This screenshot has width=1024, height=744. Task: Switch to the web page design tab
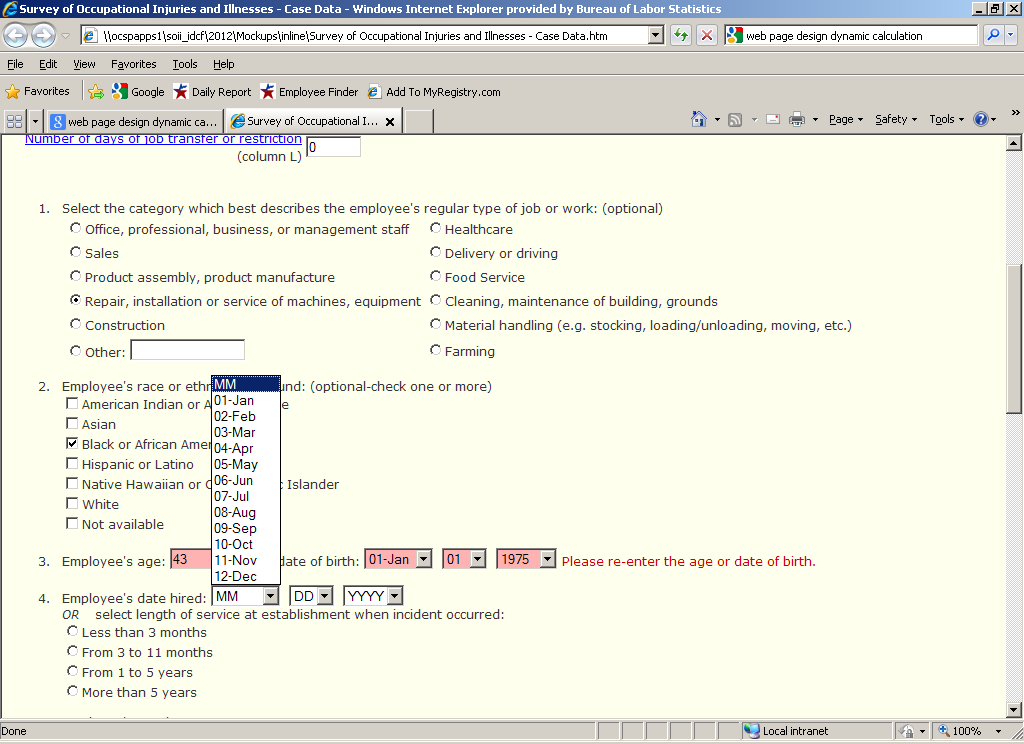(135, 121)
